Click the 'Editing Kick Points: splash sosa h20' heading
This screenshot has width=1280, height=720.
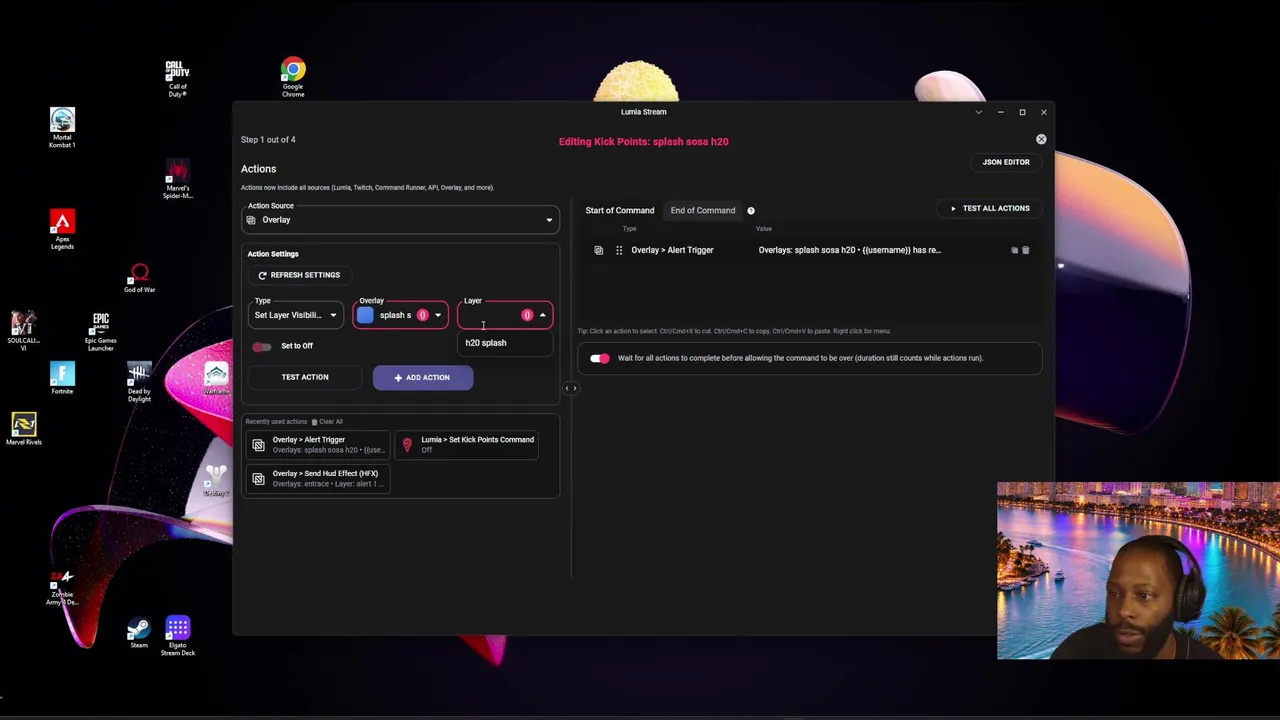(x=643, y=141)
